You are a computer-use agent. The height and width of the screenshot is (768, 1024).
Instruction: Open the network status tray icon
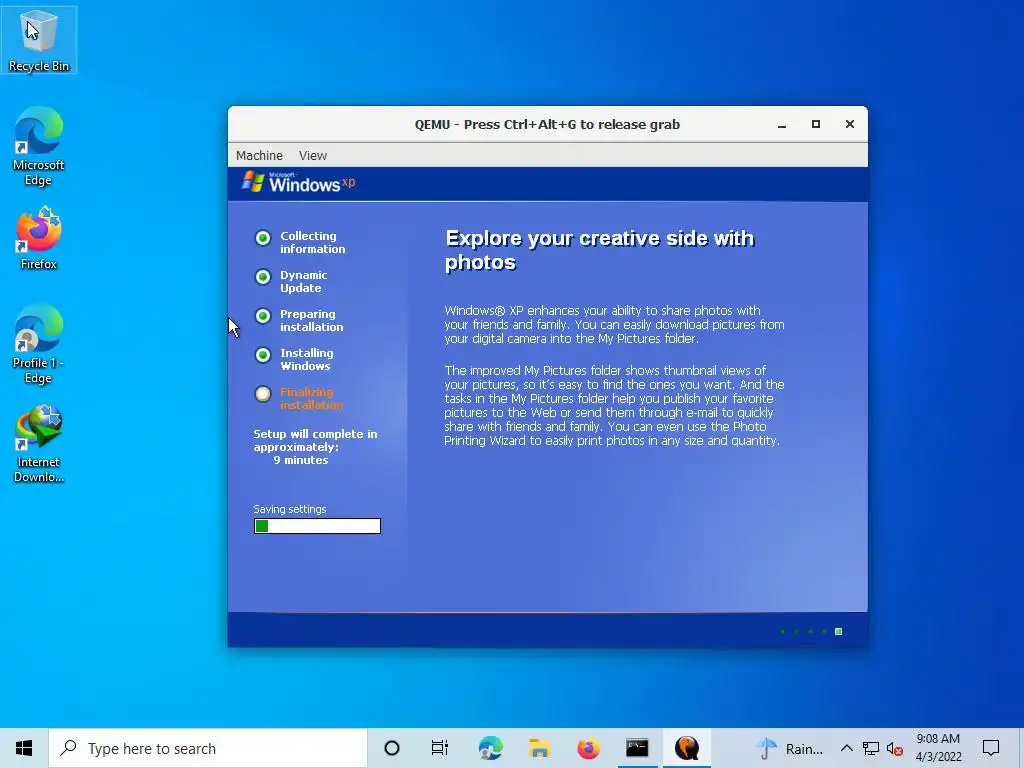click(871, 748)
